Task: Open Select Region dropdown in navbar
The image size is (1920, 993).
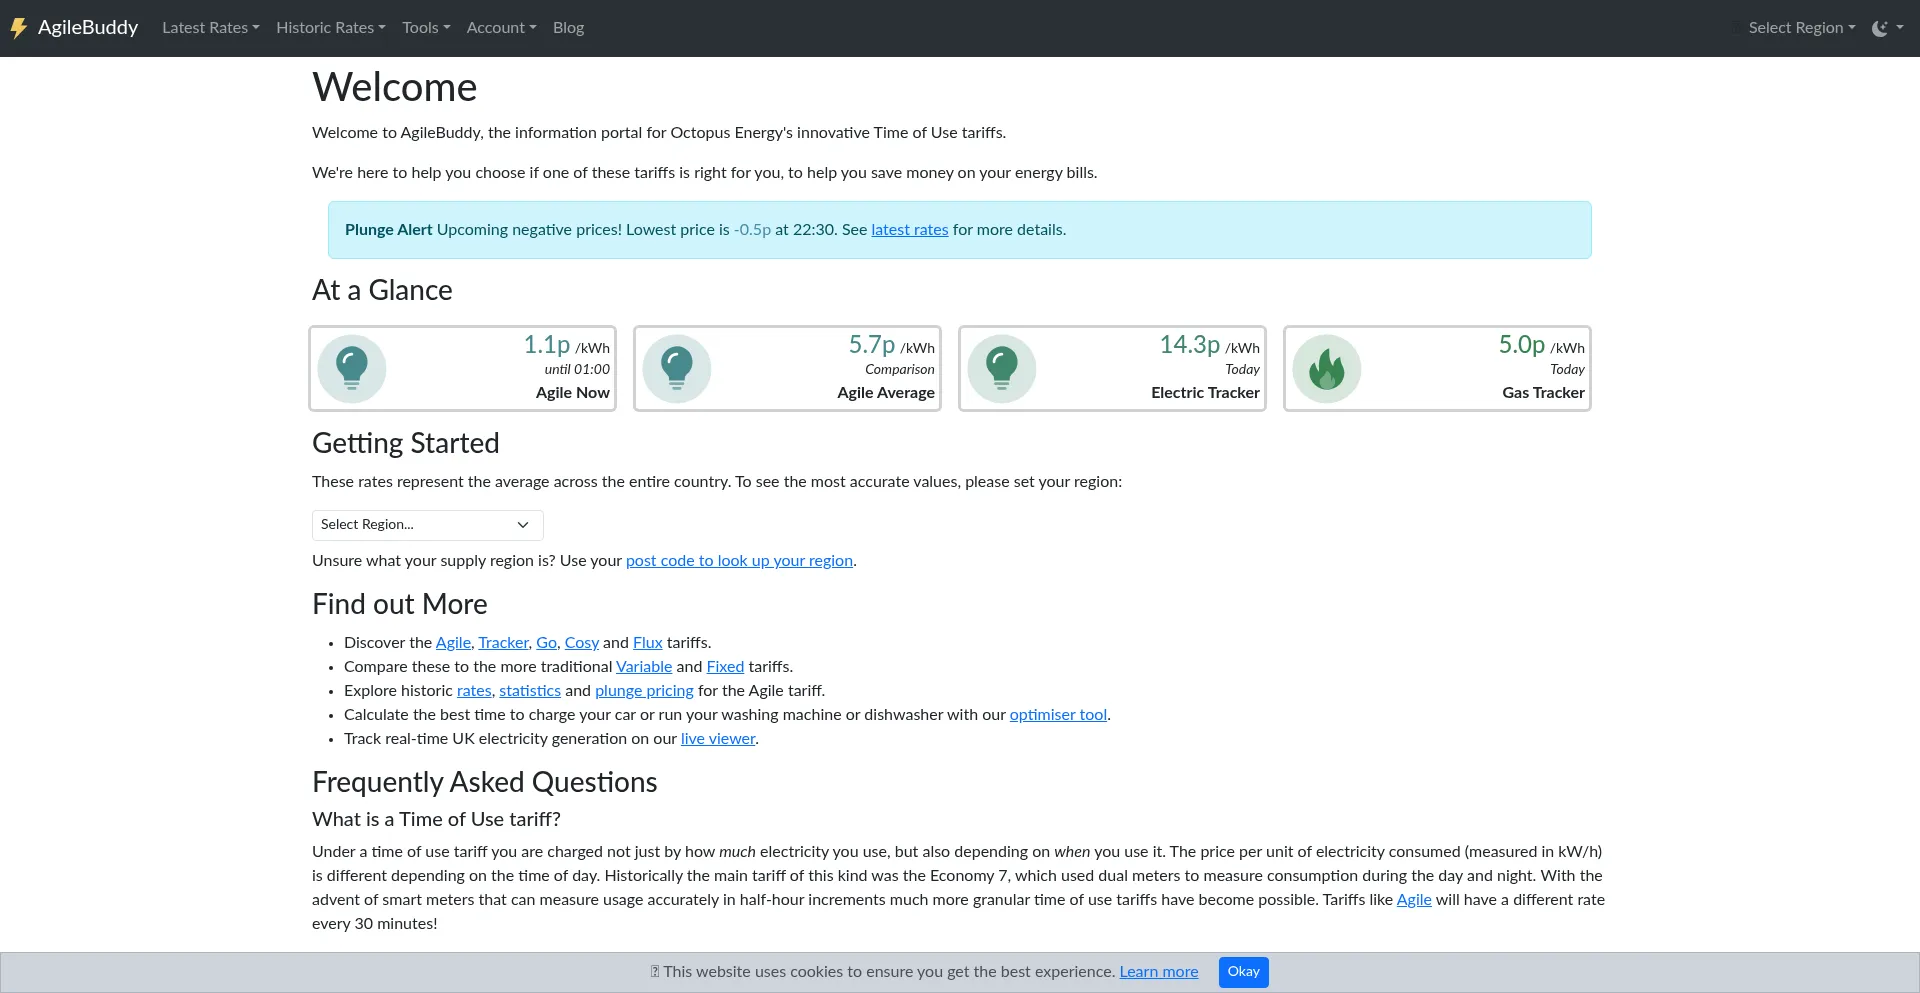Action: [1802, 28]
